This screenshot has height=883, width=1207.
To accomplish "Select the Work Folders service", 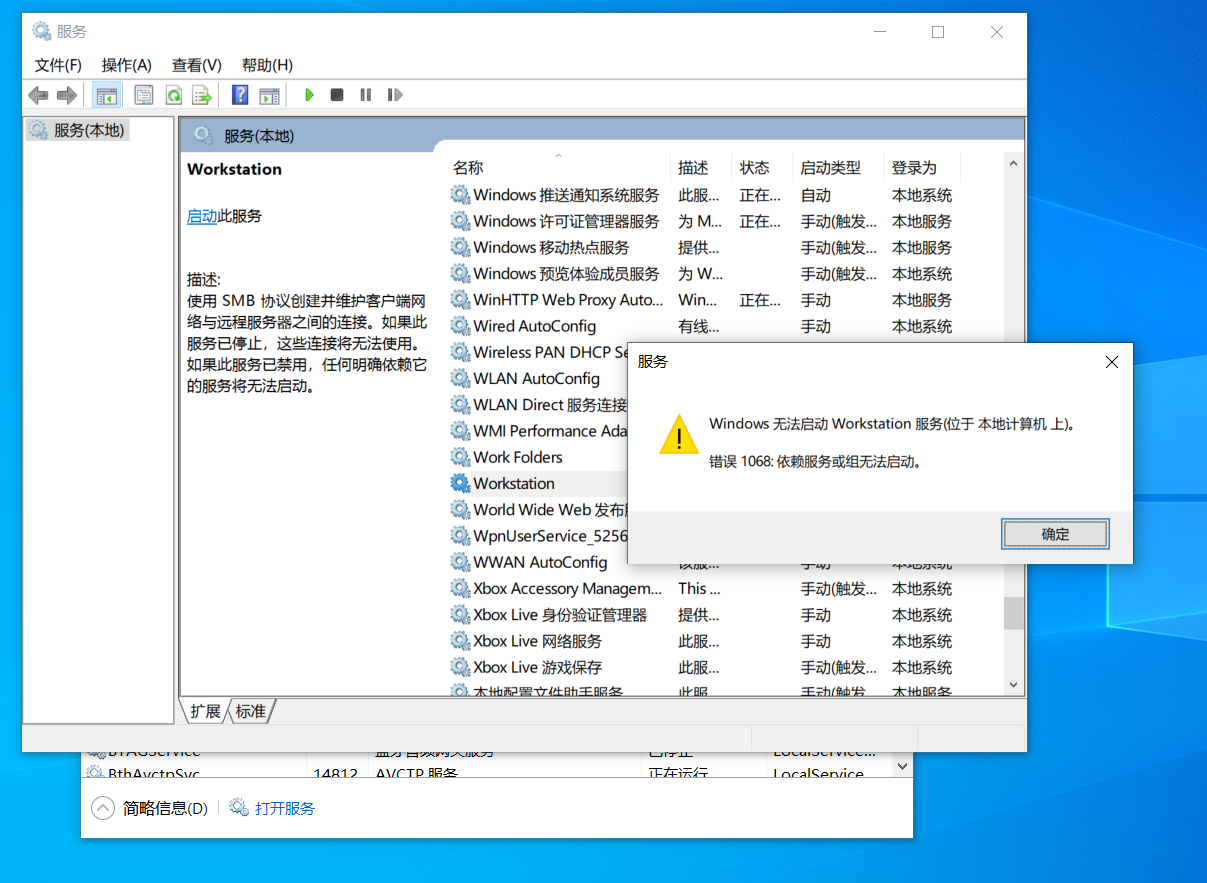I will pyautogui.click(x=538, y=457).
